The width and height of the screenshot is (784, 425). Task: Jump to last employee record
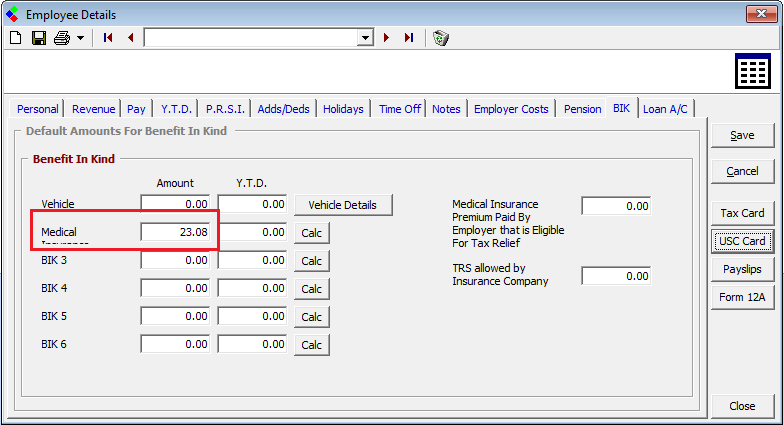pyautogui.click(x=408, y=38)
